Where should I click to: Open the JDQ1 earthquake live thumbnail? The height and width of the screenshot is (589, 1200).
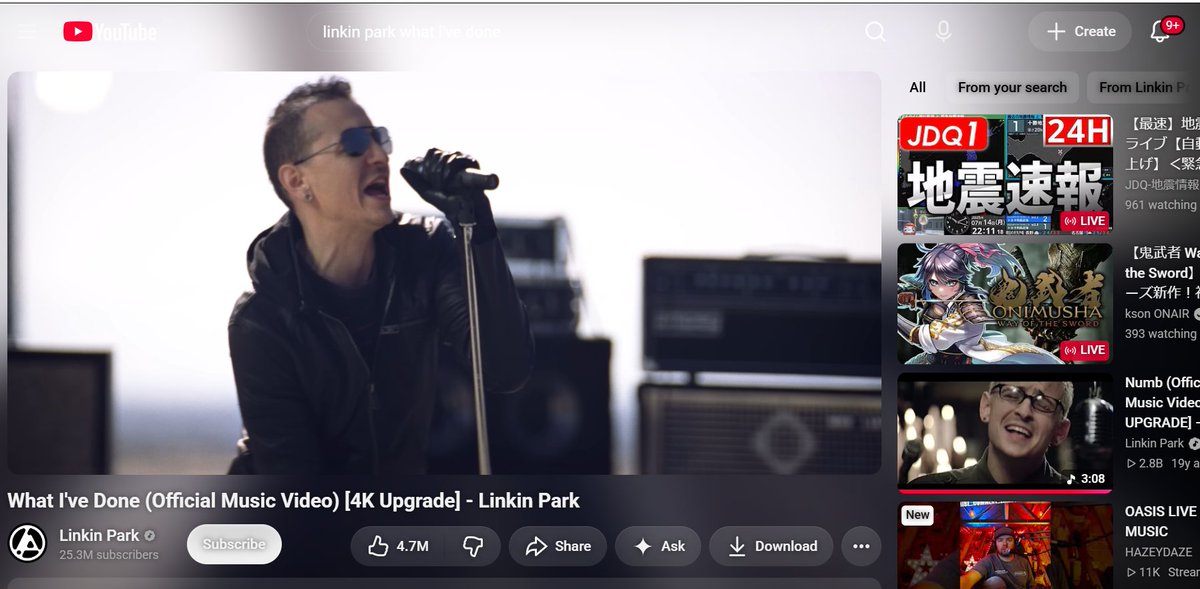pyautogui.click(x=1005, y=174)
